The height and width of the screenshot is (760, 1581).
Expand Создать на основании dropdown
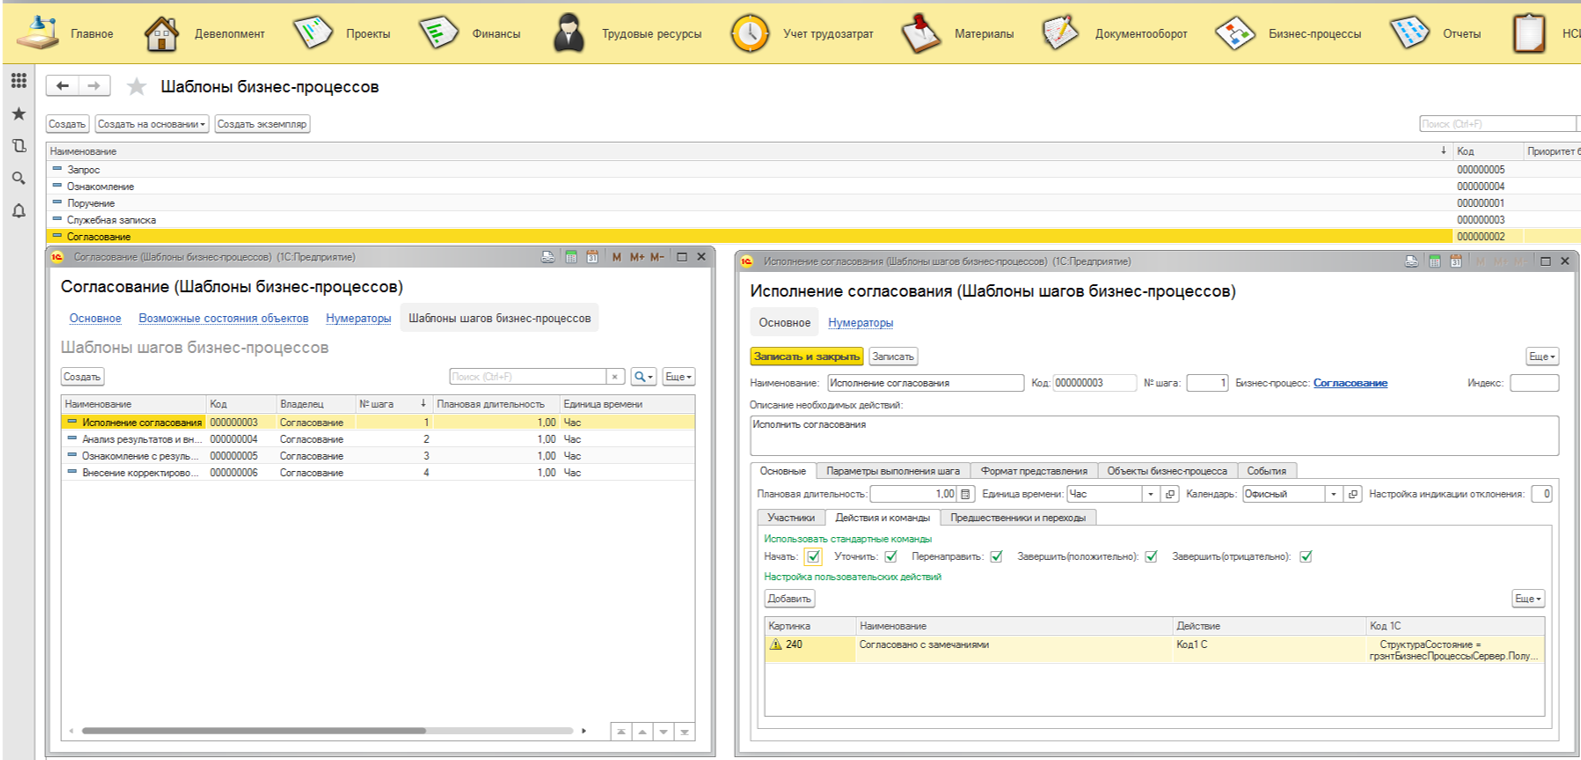coord(152,124)
